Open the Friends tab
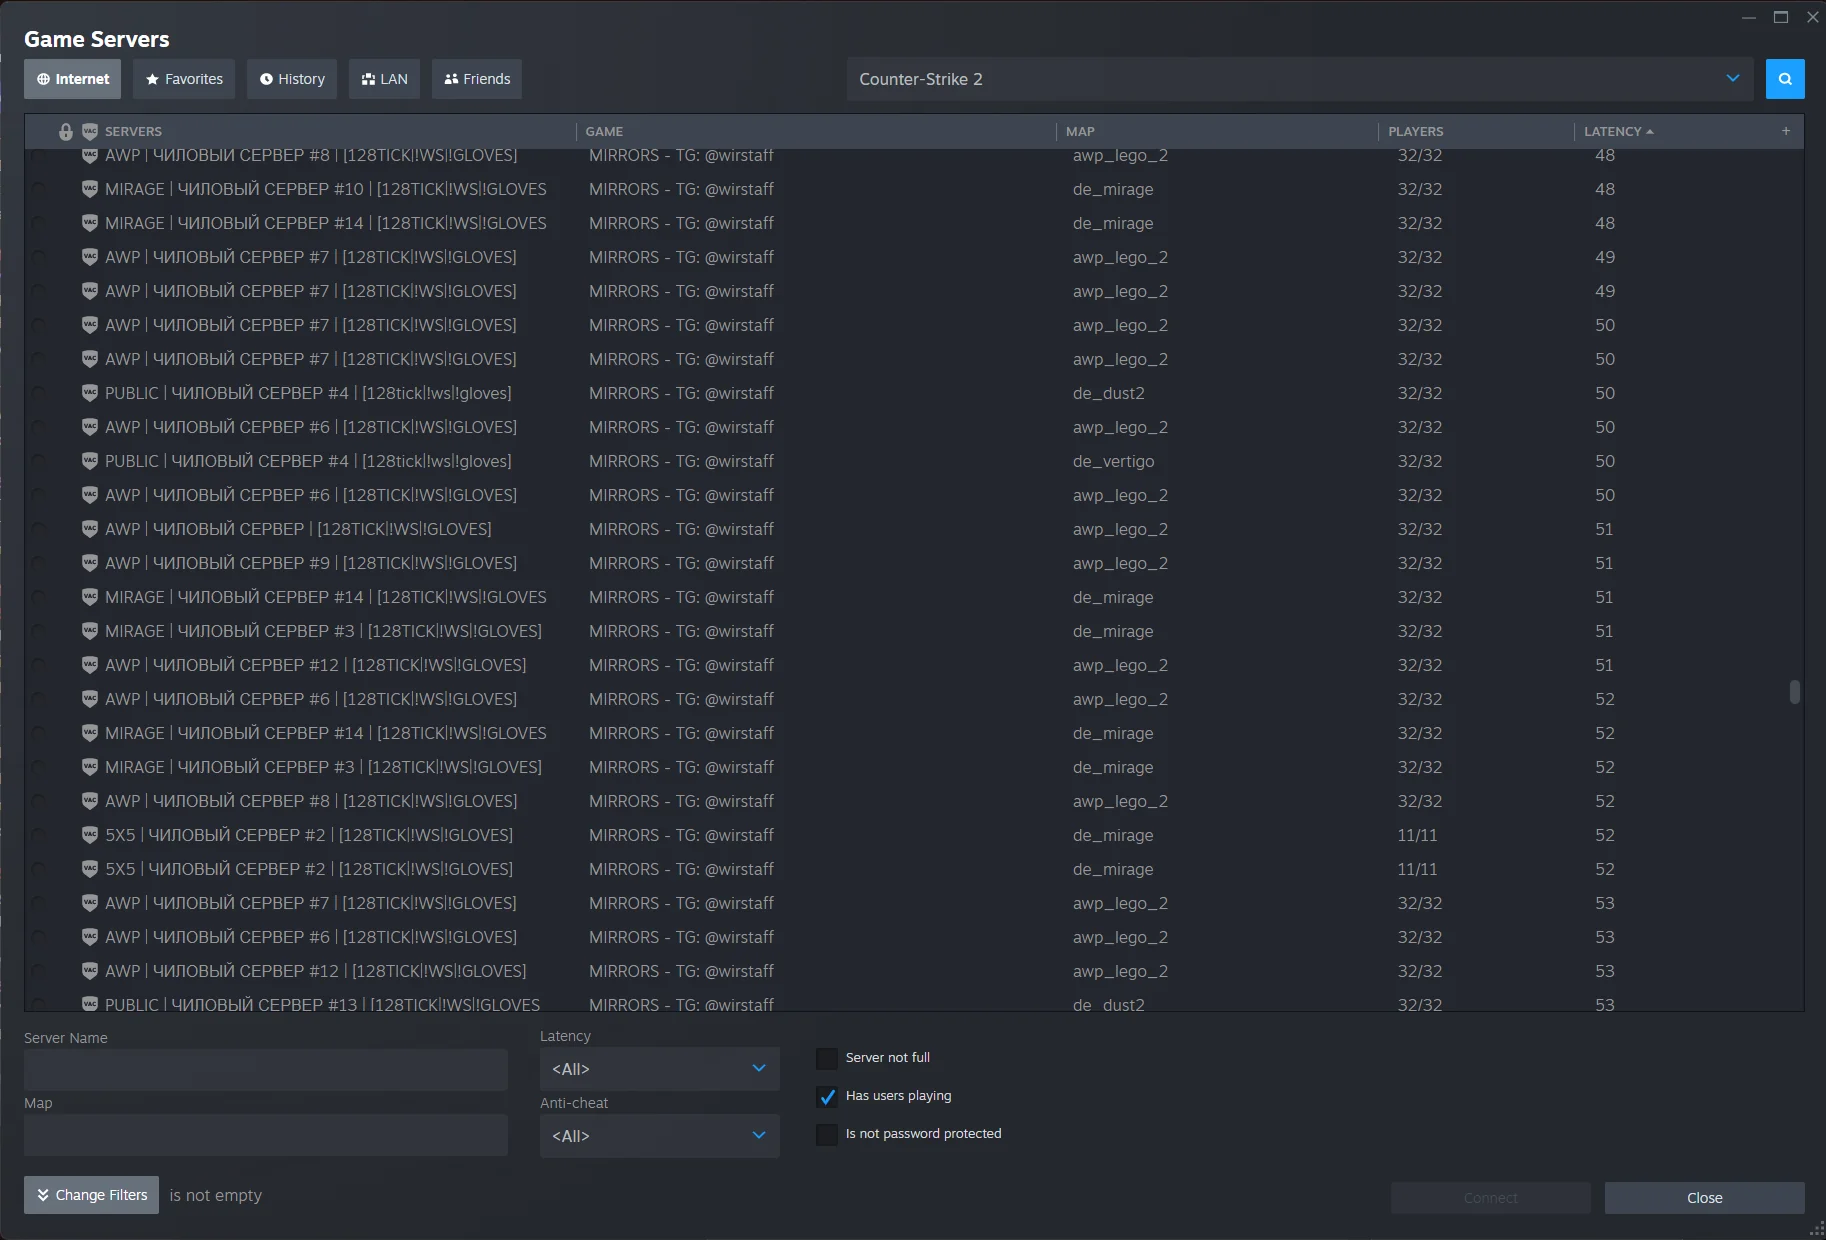Viewport: 1826px width, 1240px height. (x=477, y=79)
